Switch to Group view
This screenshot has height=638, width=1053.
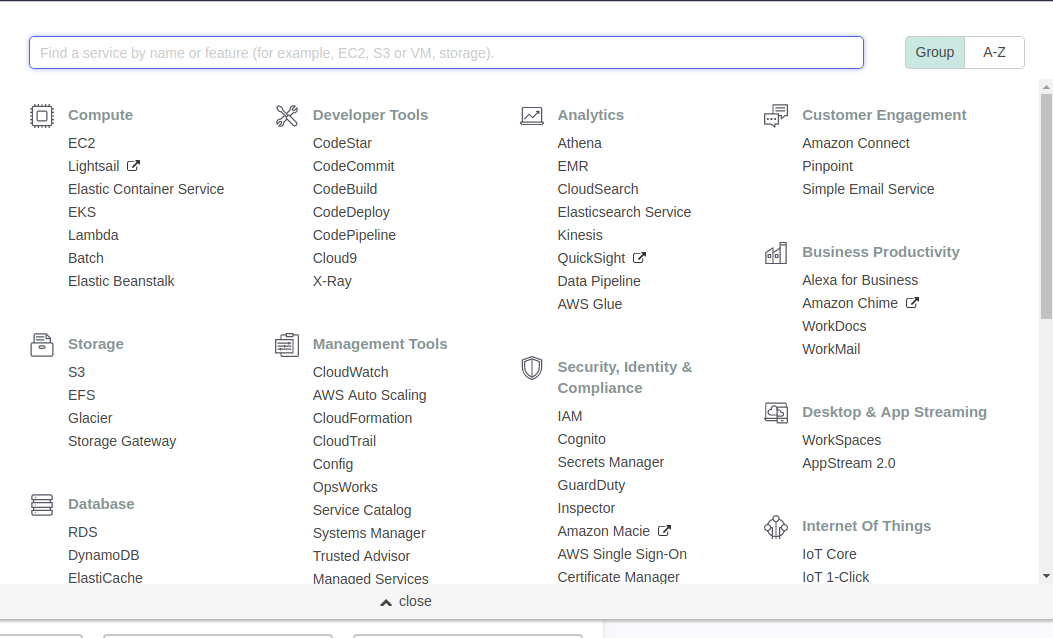[935, 53]
